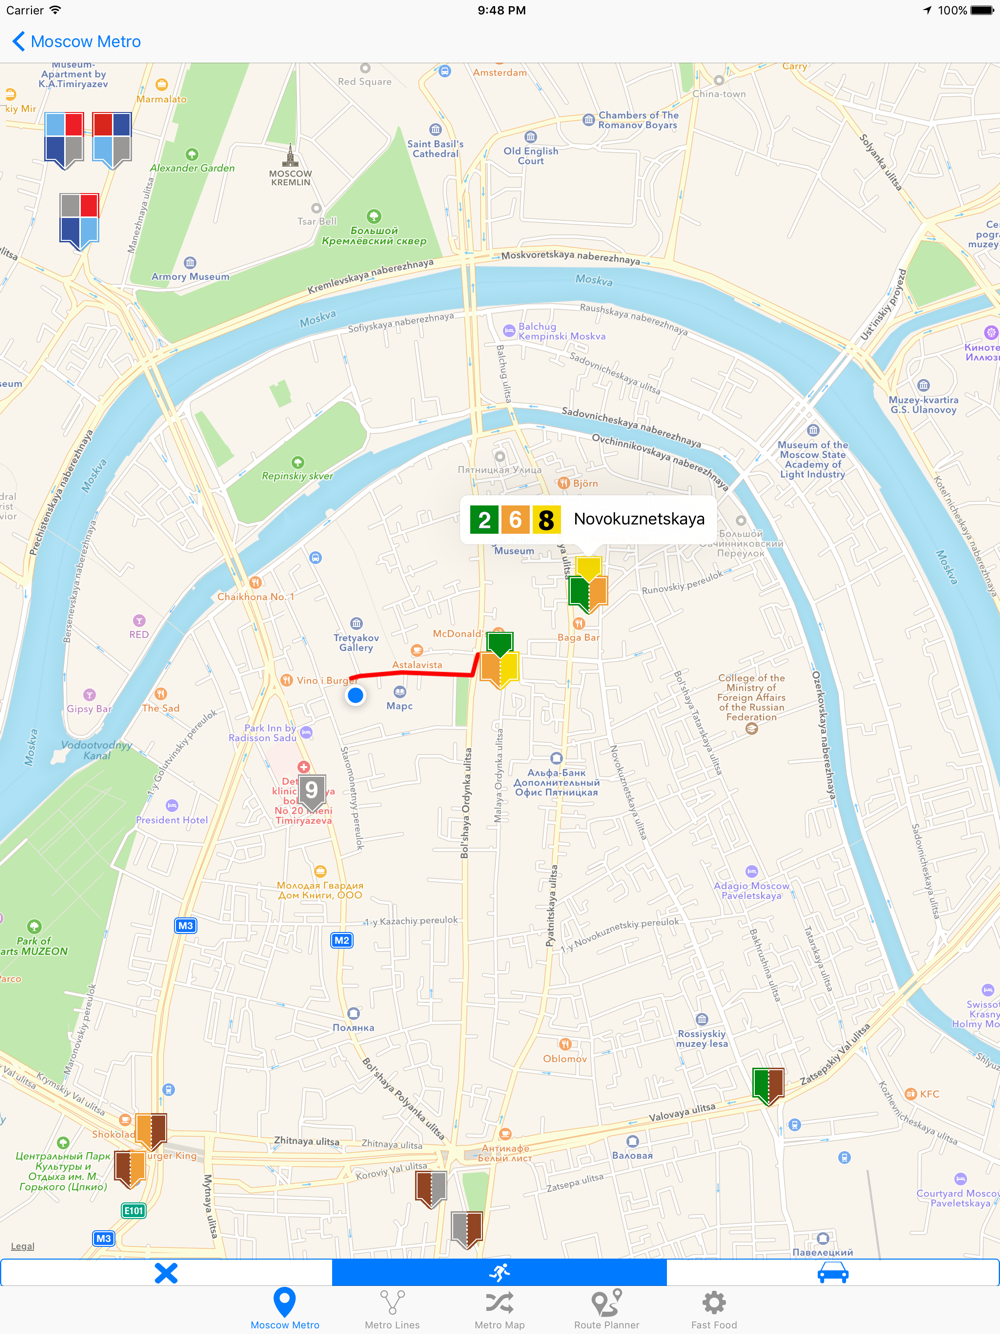The height and width of the screenshot is (1334, 1000).
Task: Open the Metro Map tab
Action: 499,1309
